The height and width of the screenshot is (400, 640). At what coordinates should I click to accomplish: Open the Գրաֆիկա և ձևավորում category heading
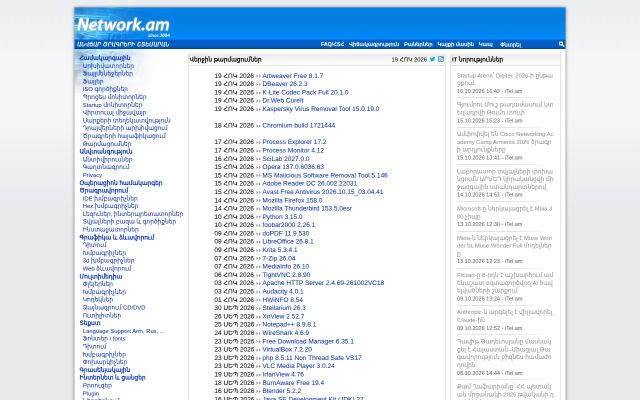(117, 237)
